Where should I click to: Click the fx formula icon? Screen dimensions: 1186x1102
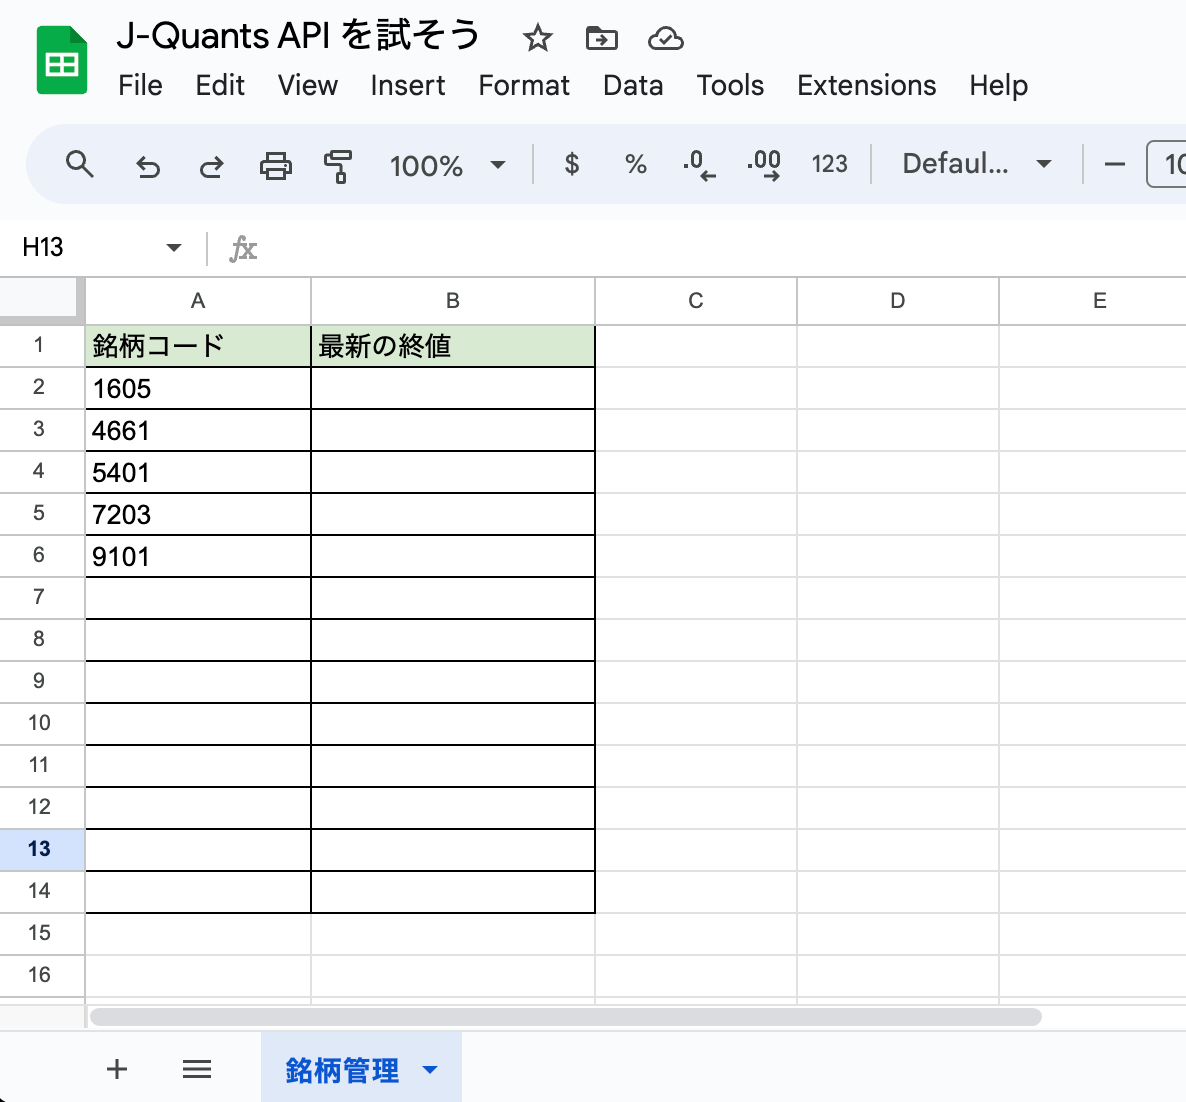point(243,248)
